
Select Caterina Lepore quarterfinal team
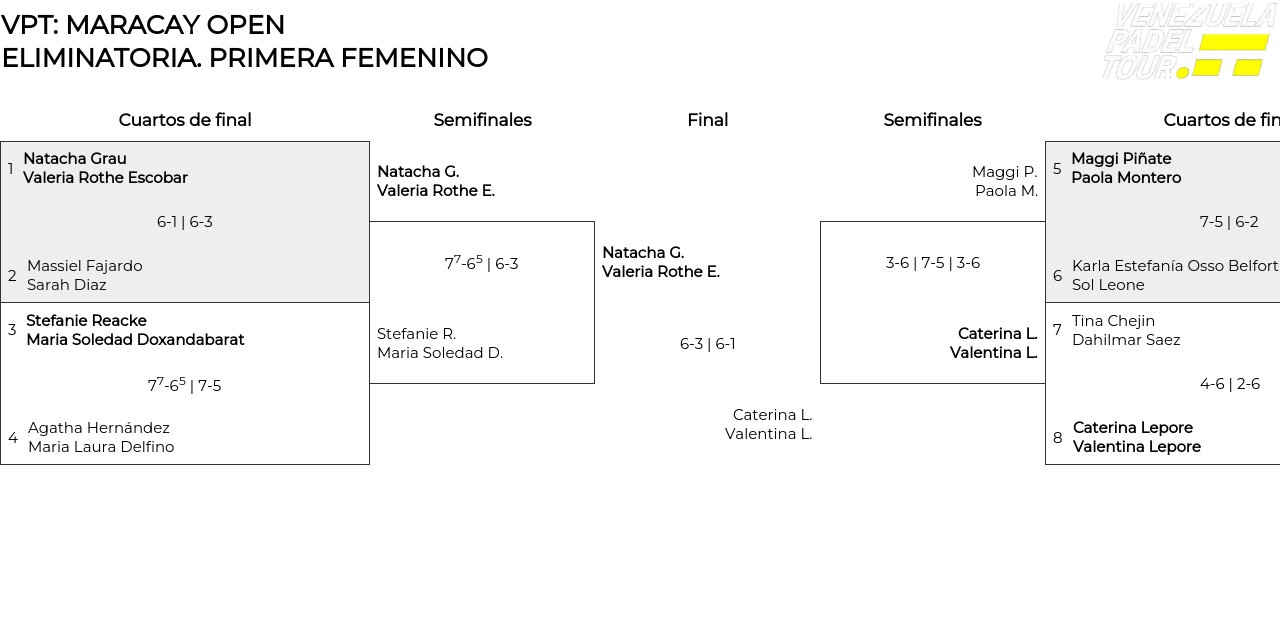(1137, 437)
